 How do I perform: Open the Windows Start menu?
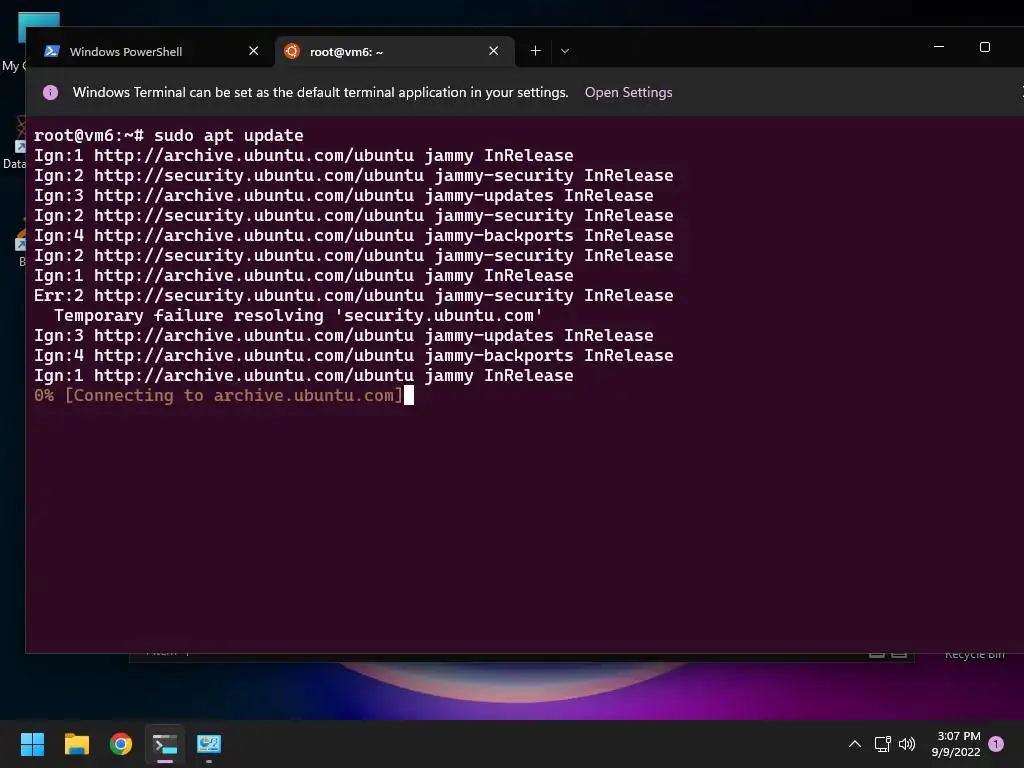(32, 744)
